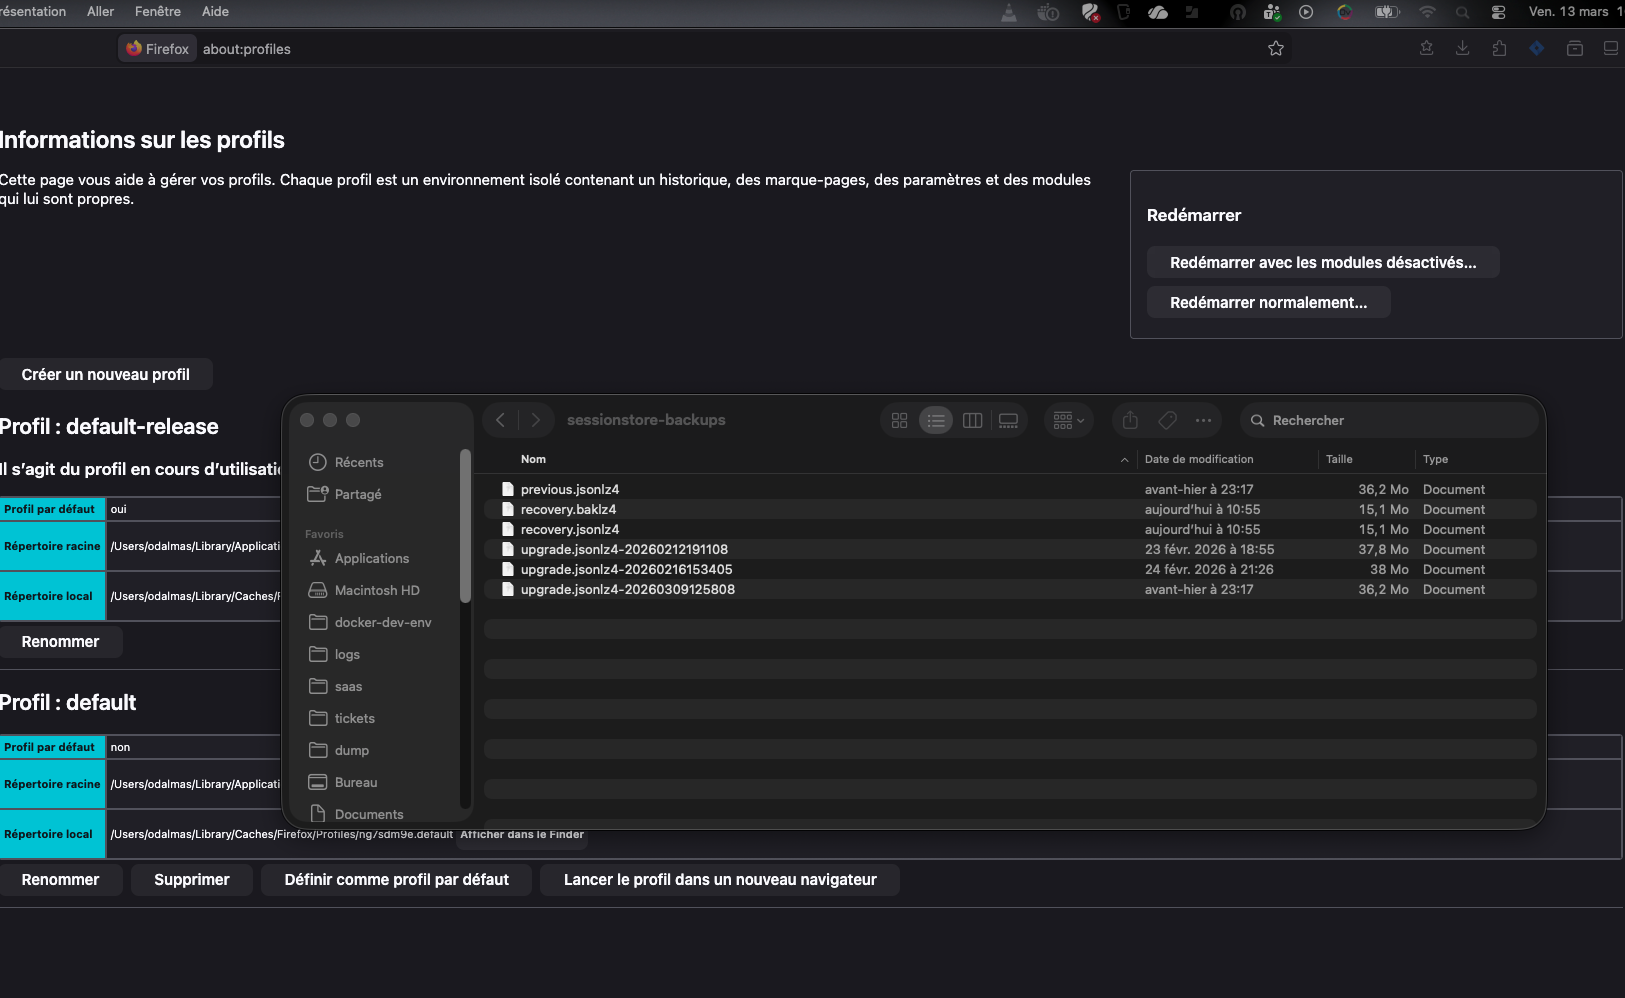The image size is (1625, 998).
Task: Open Macintosh HD in the Finder sidebar
Action: [x=378, y=590]
